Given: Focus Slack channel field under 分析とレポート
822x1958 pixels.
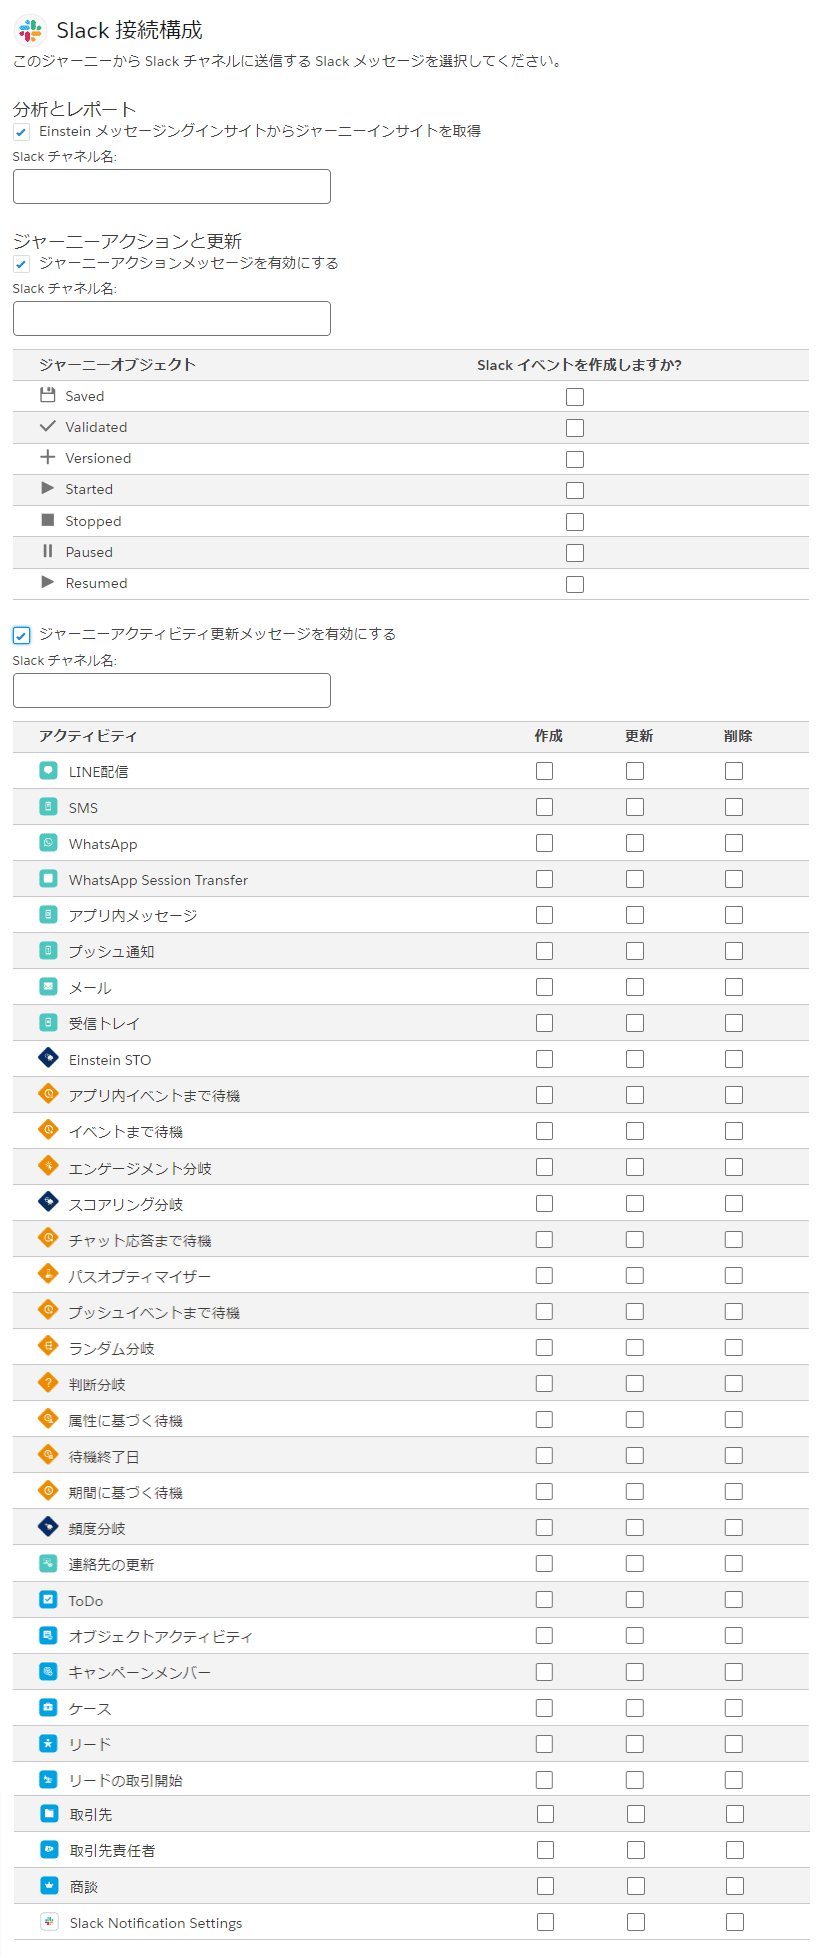Looking at the screenshot, I should point(172,186).
